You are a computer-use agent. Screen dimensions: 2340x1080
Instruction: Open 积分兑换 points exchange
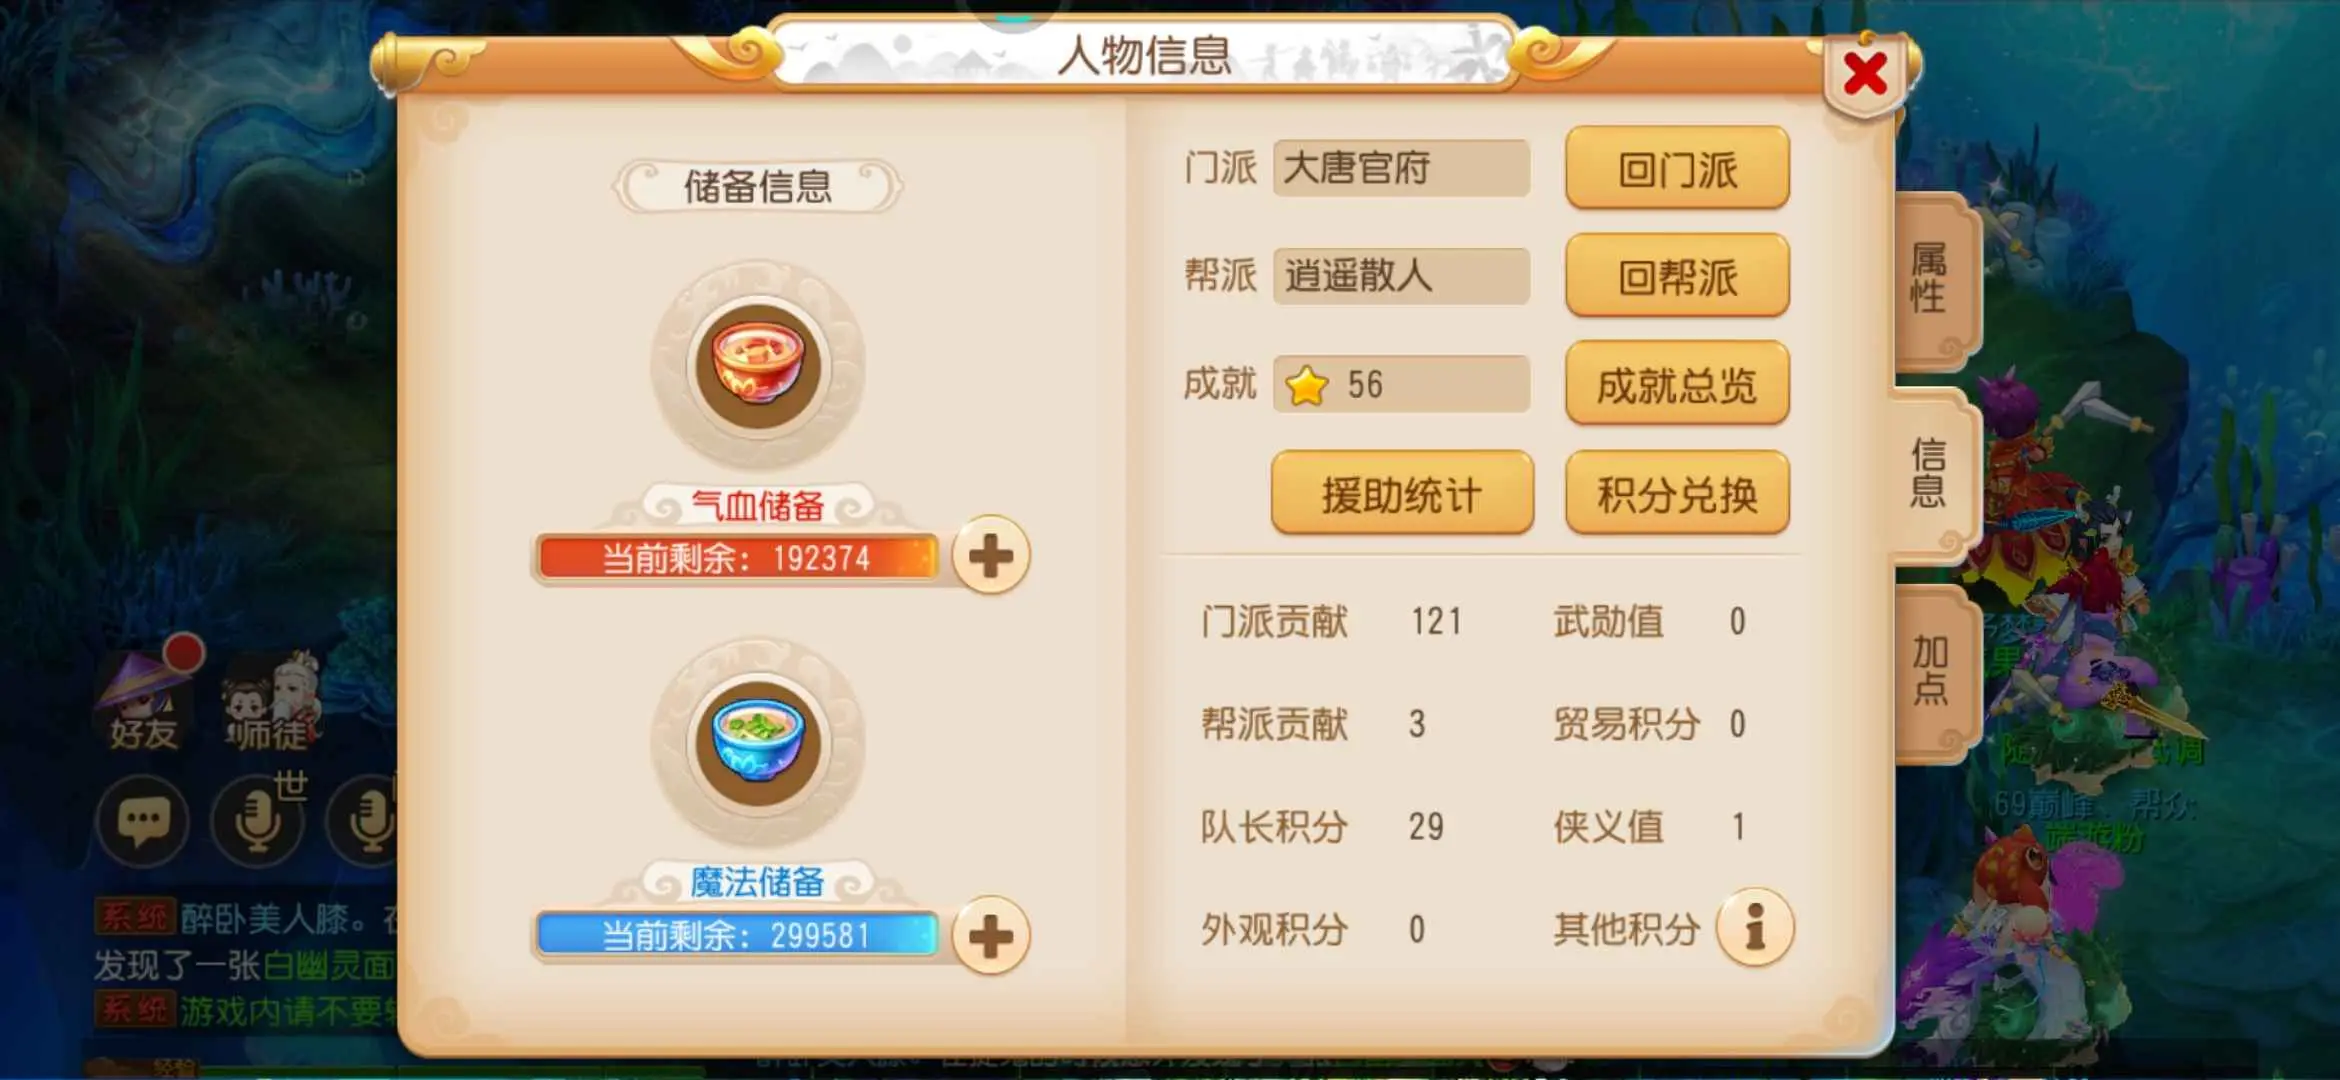tap(1677, 493)
